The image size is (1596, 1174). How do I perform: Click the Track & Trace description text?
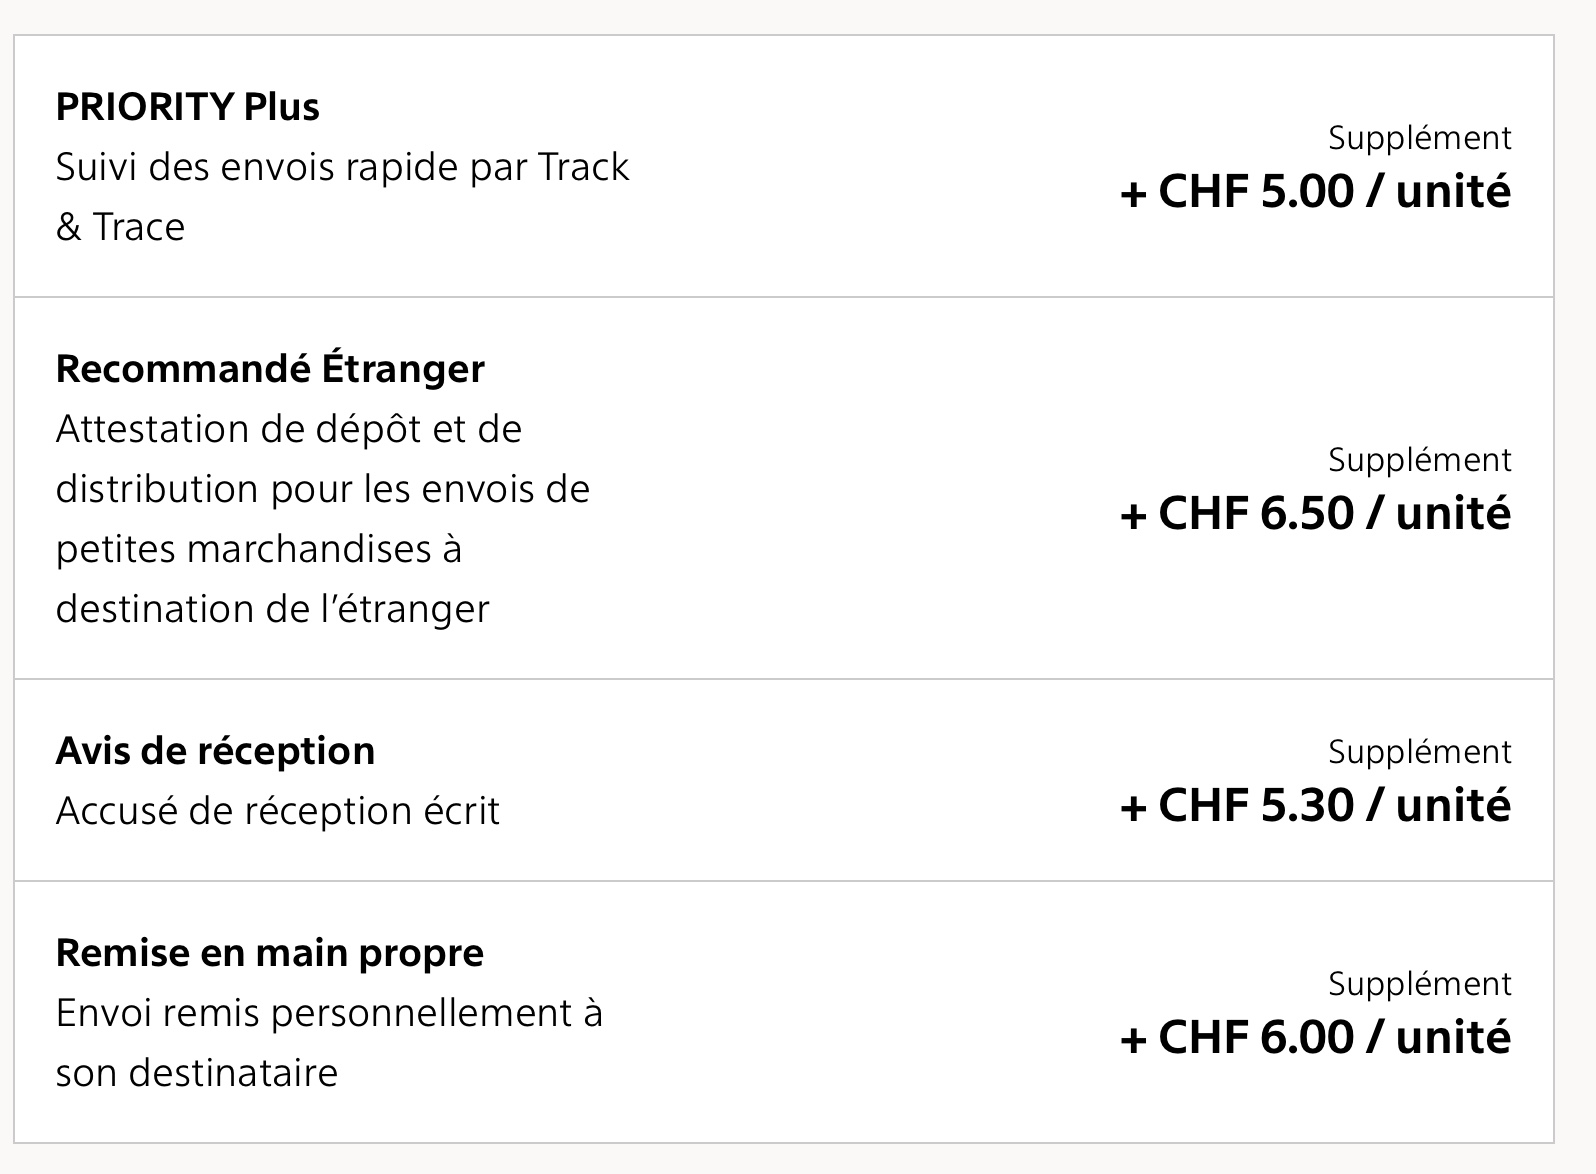click(343, 197)
